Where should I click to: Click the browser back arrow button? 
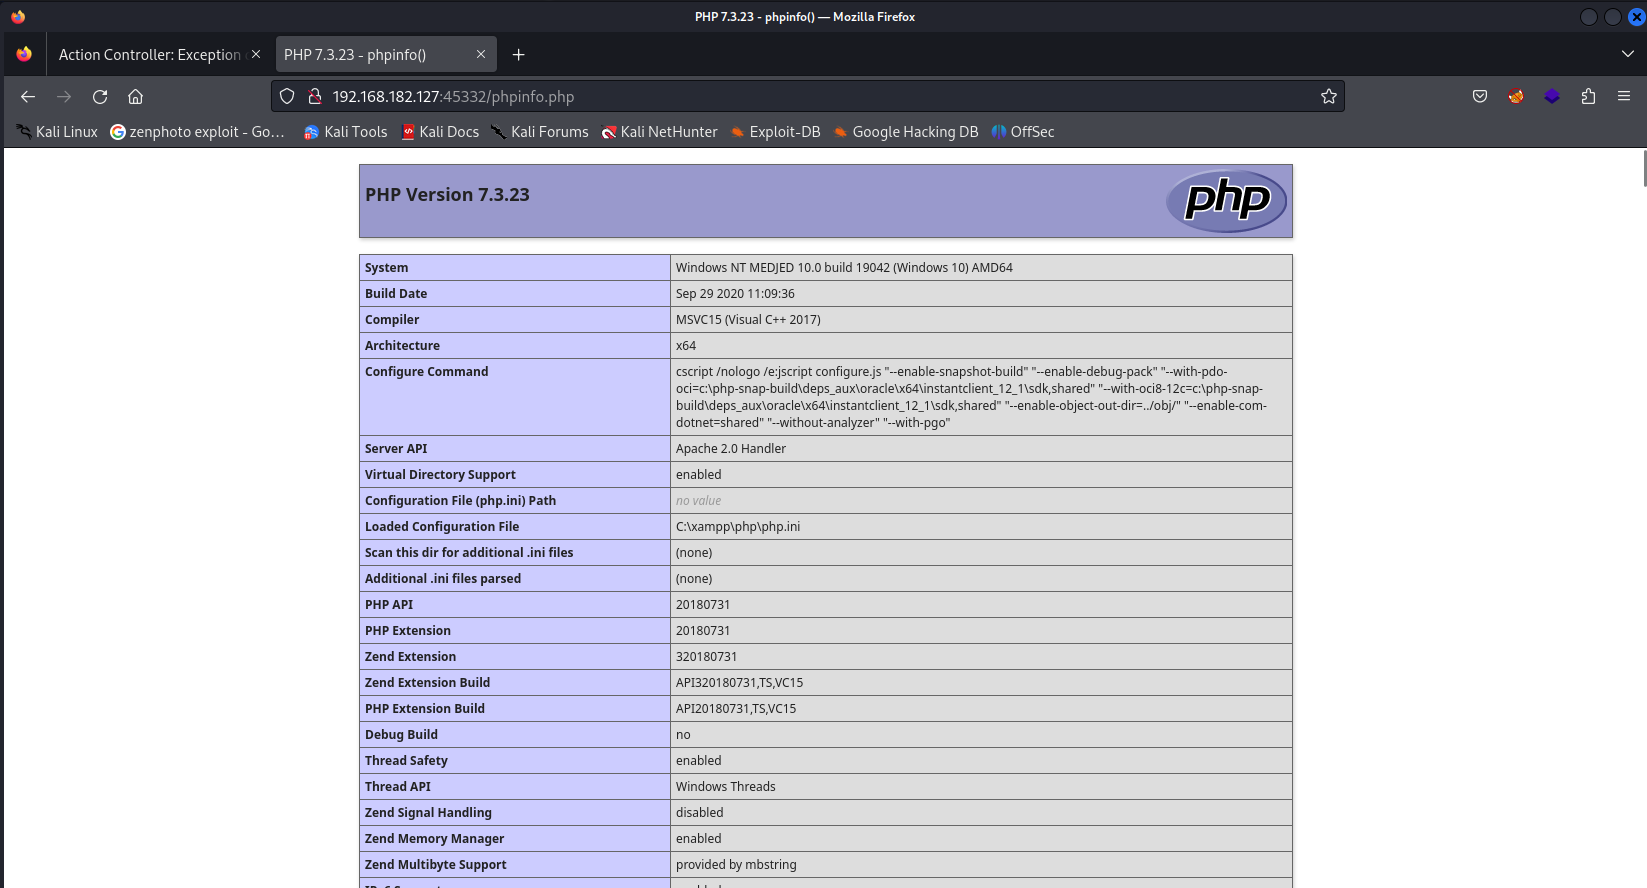(28, 97)
